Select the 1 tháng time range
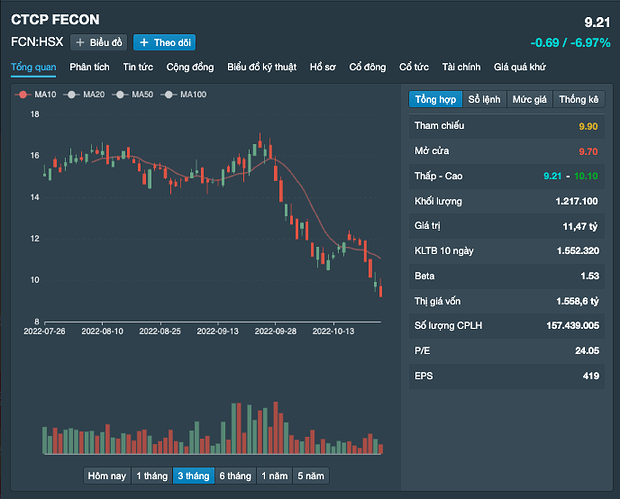 [x=151, y=476]
